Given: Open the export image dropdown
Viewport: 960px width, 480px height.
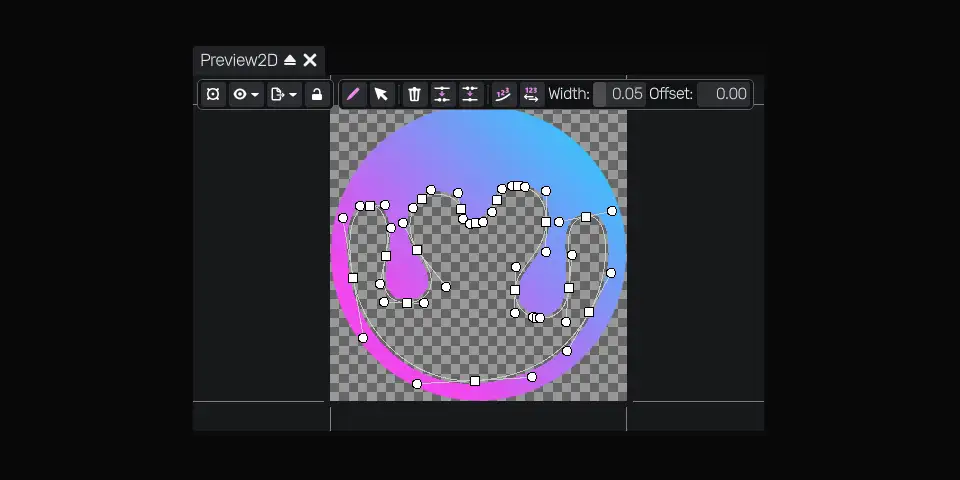Looking at the screenshot, I should (284, 94).
